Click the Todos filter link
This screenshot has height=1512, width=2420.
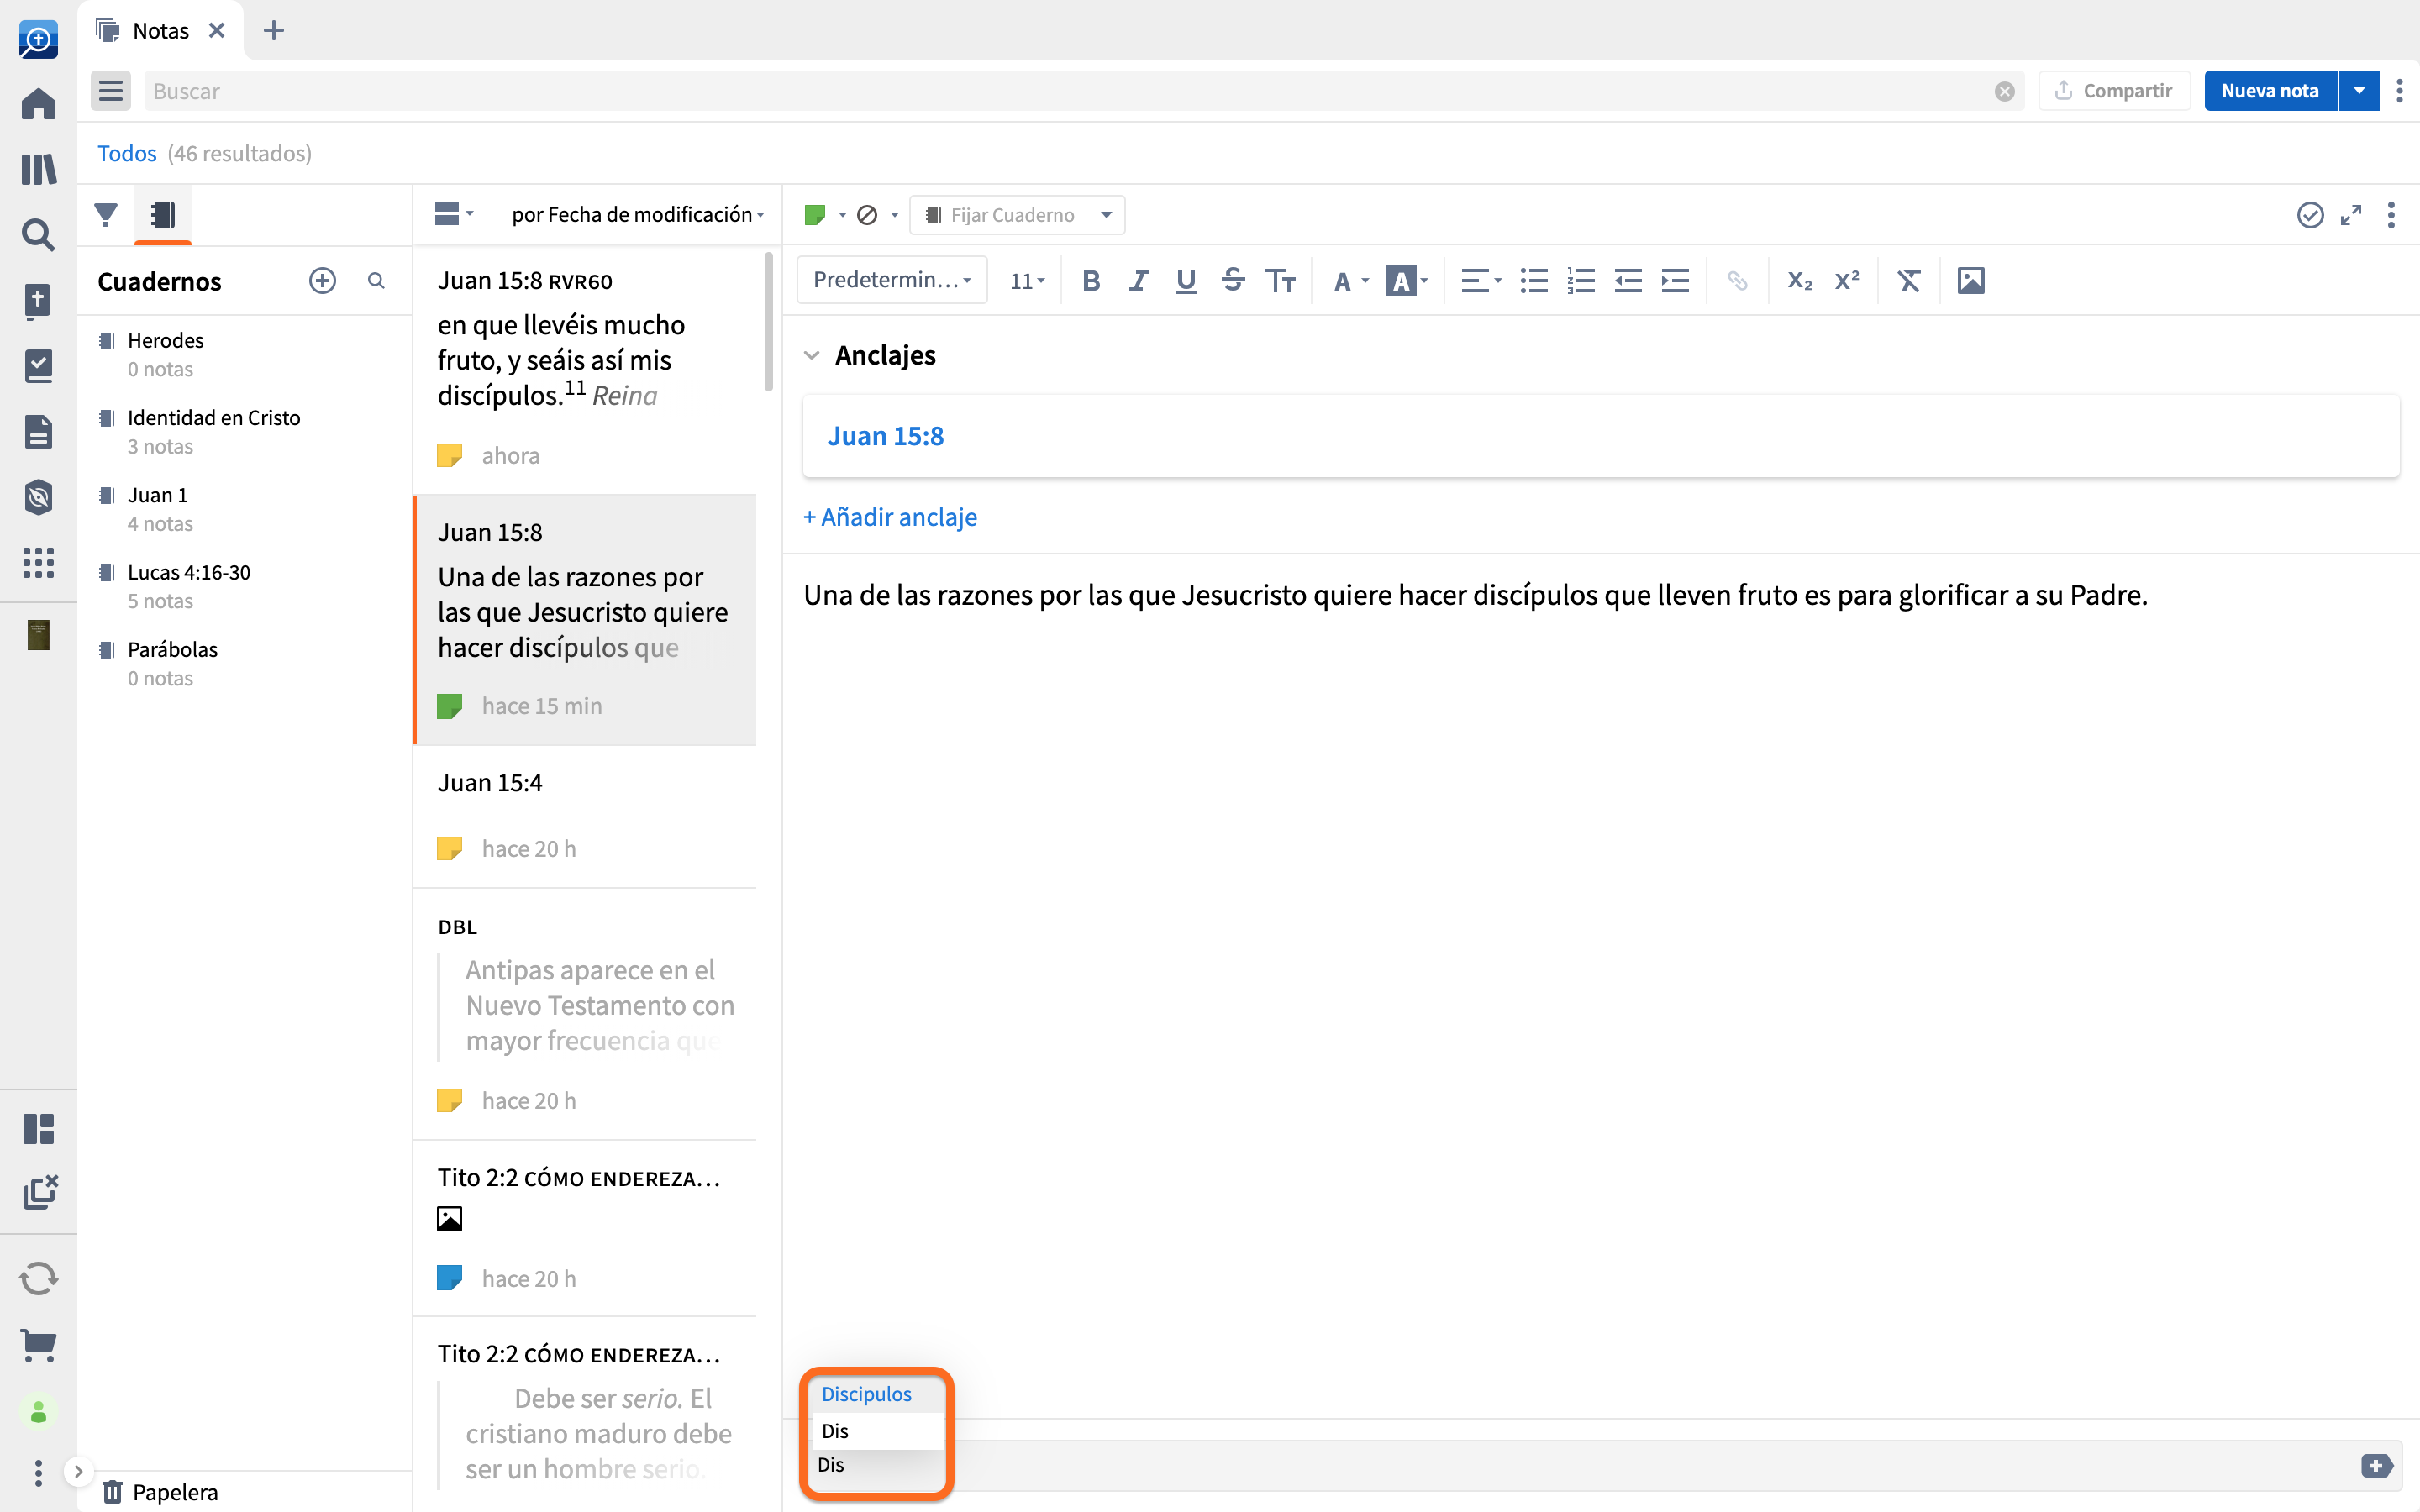coord(127,153)
